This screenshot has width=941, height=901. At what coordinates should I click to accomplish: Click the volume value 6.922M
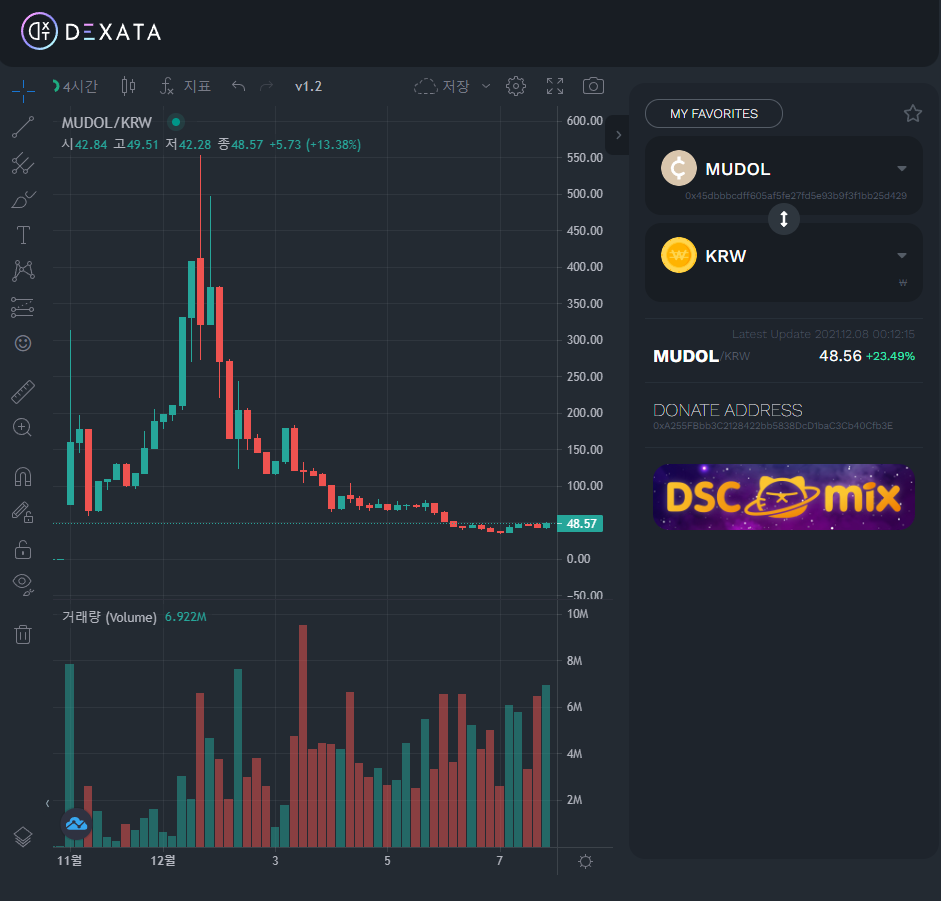pos(185,617)
